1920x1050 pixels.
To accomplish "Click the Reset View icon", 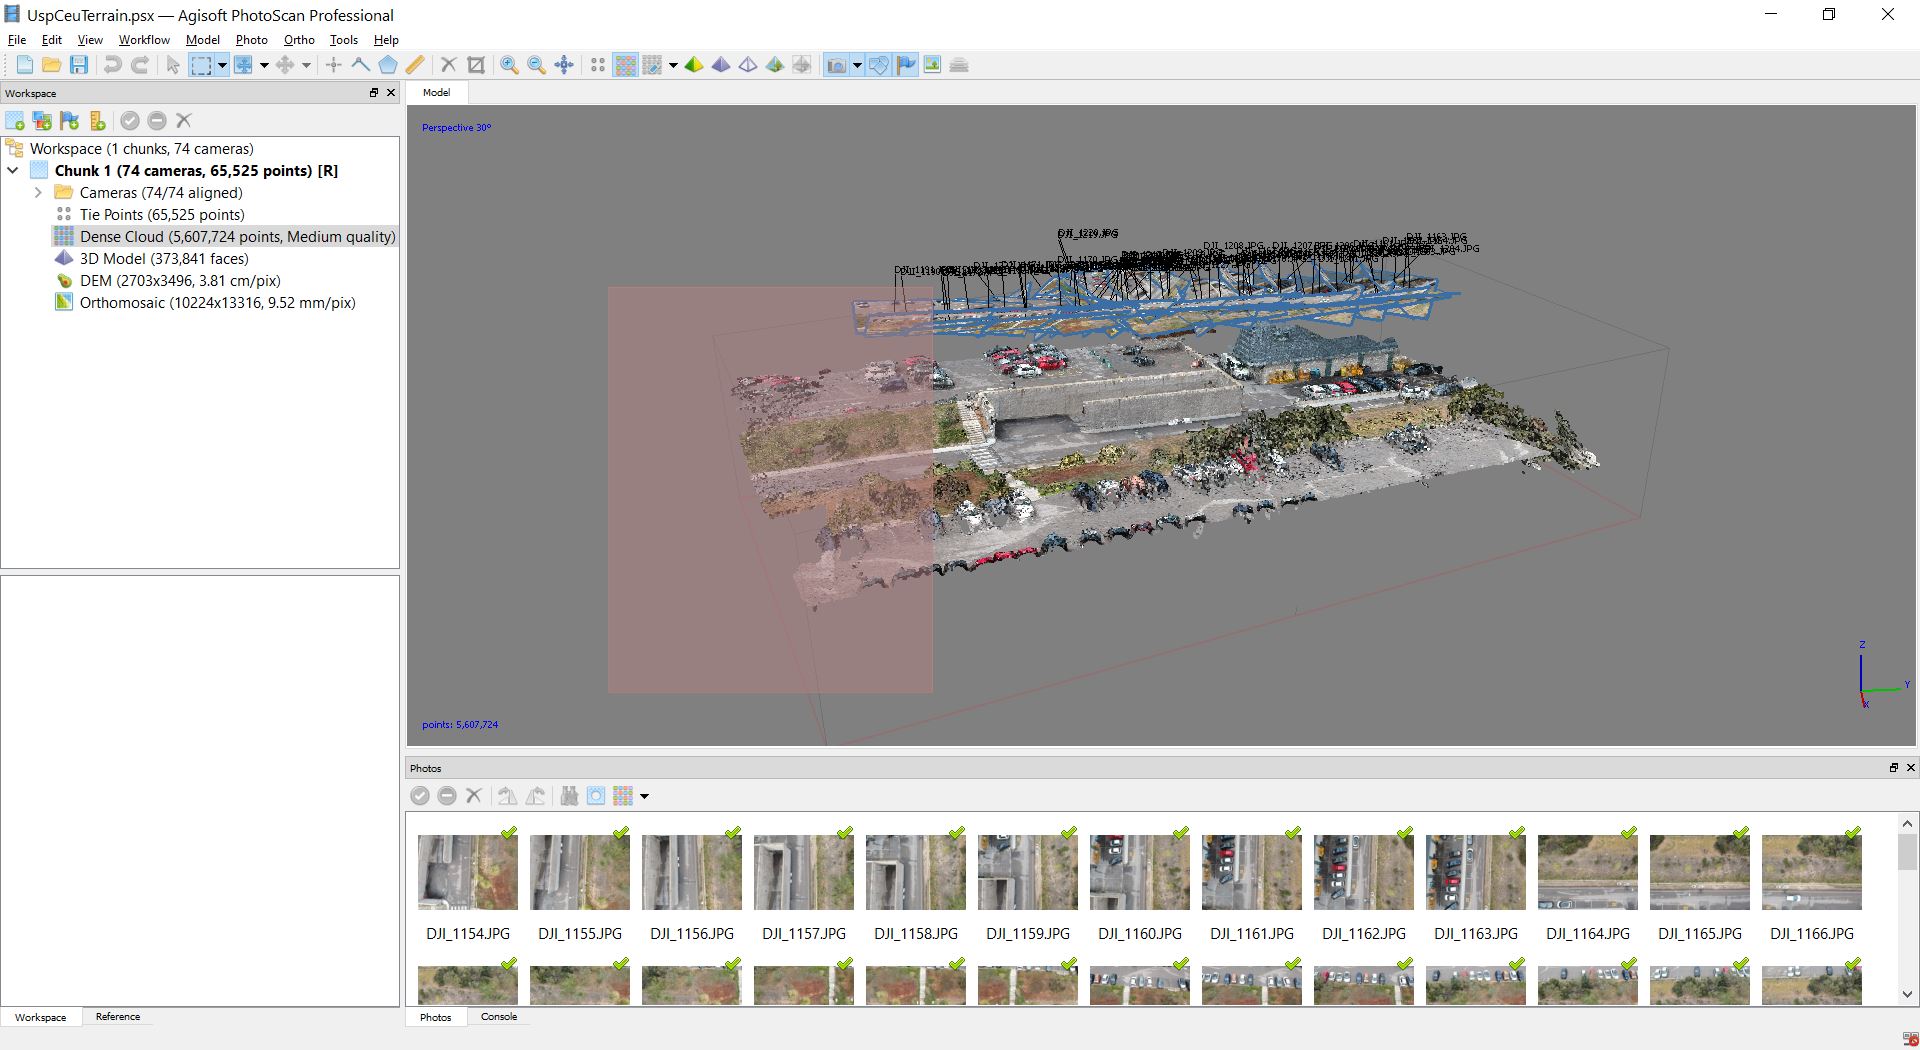I will (x=564, y=65).
